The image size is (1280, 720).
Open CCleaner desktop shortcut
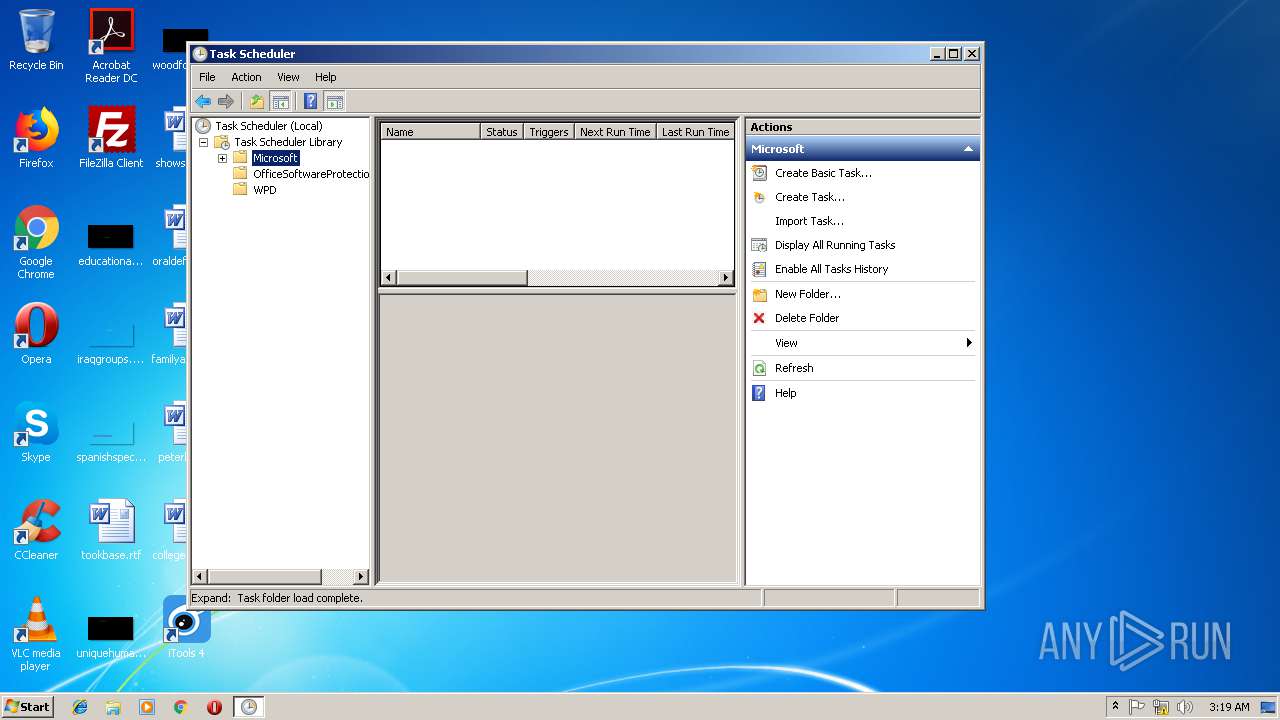coord(36,530)
